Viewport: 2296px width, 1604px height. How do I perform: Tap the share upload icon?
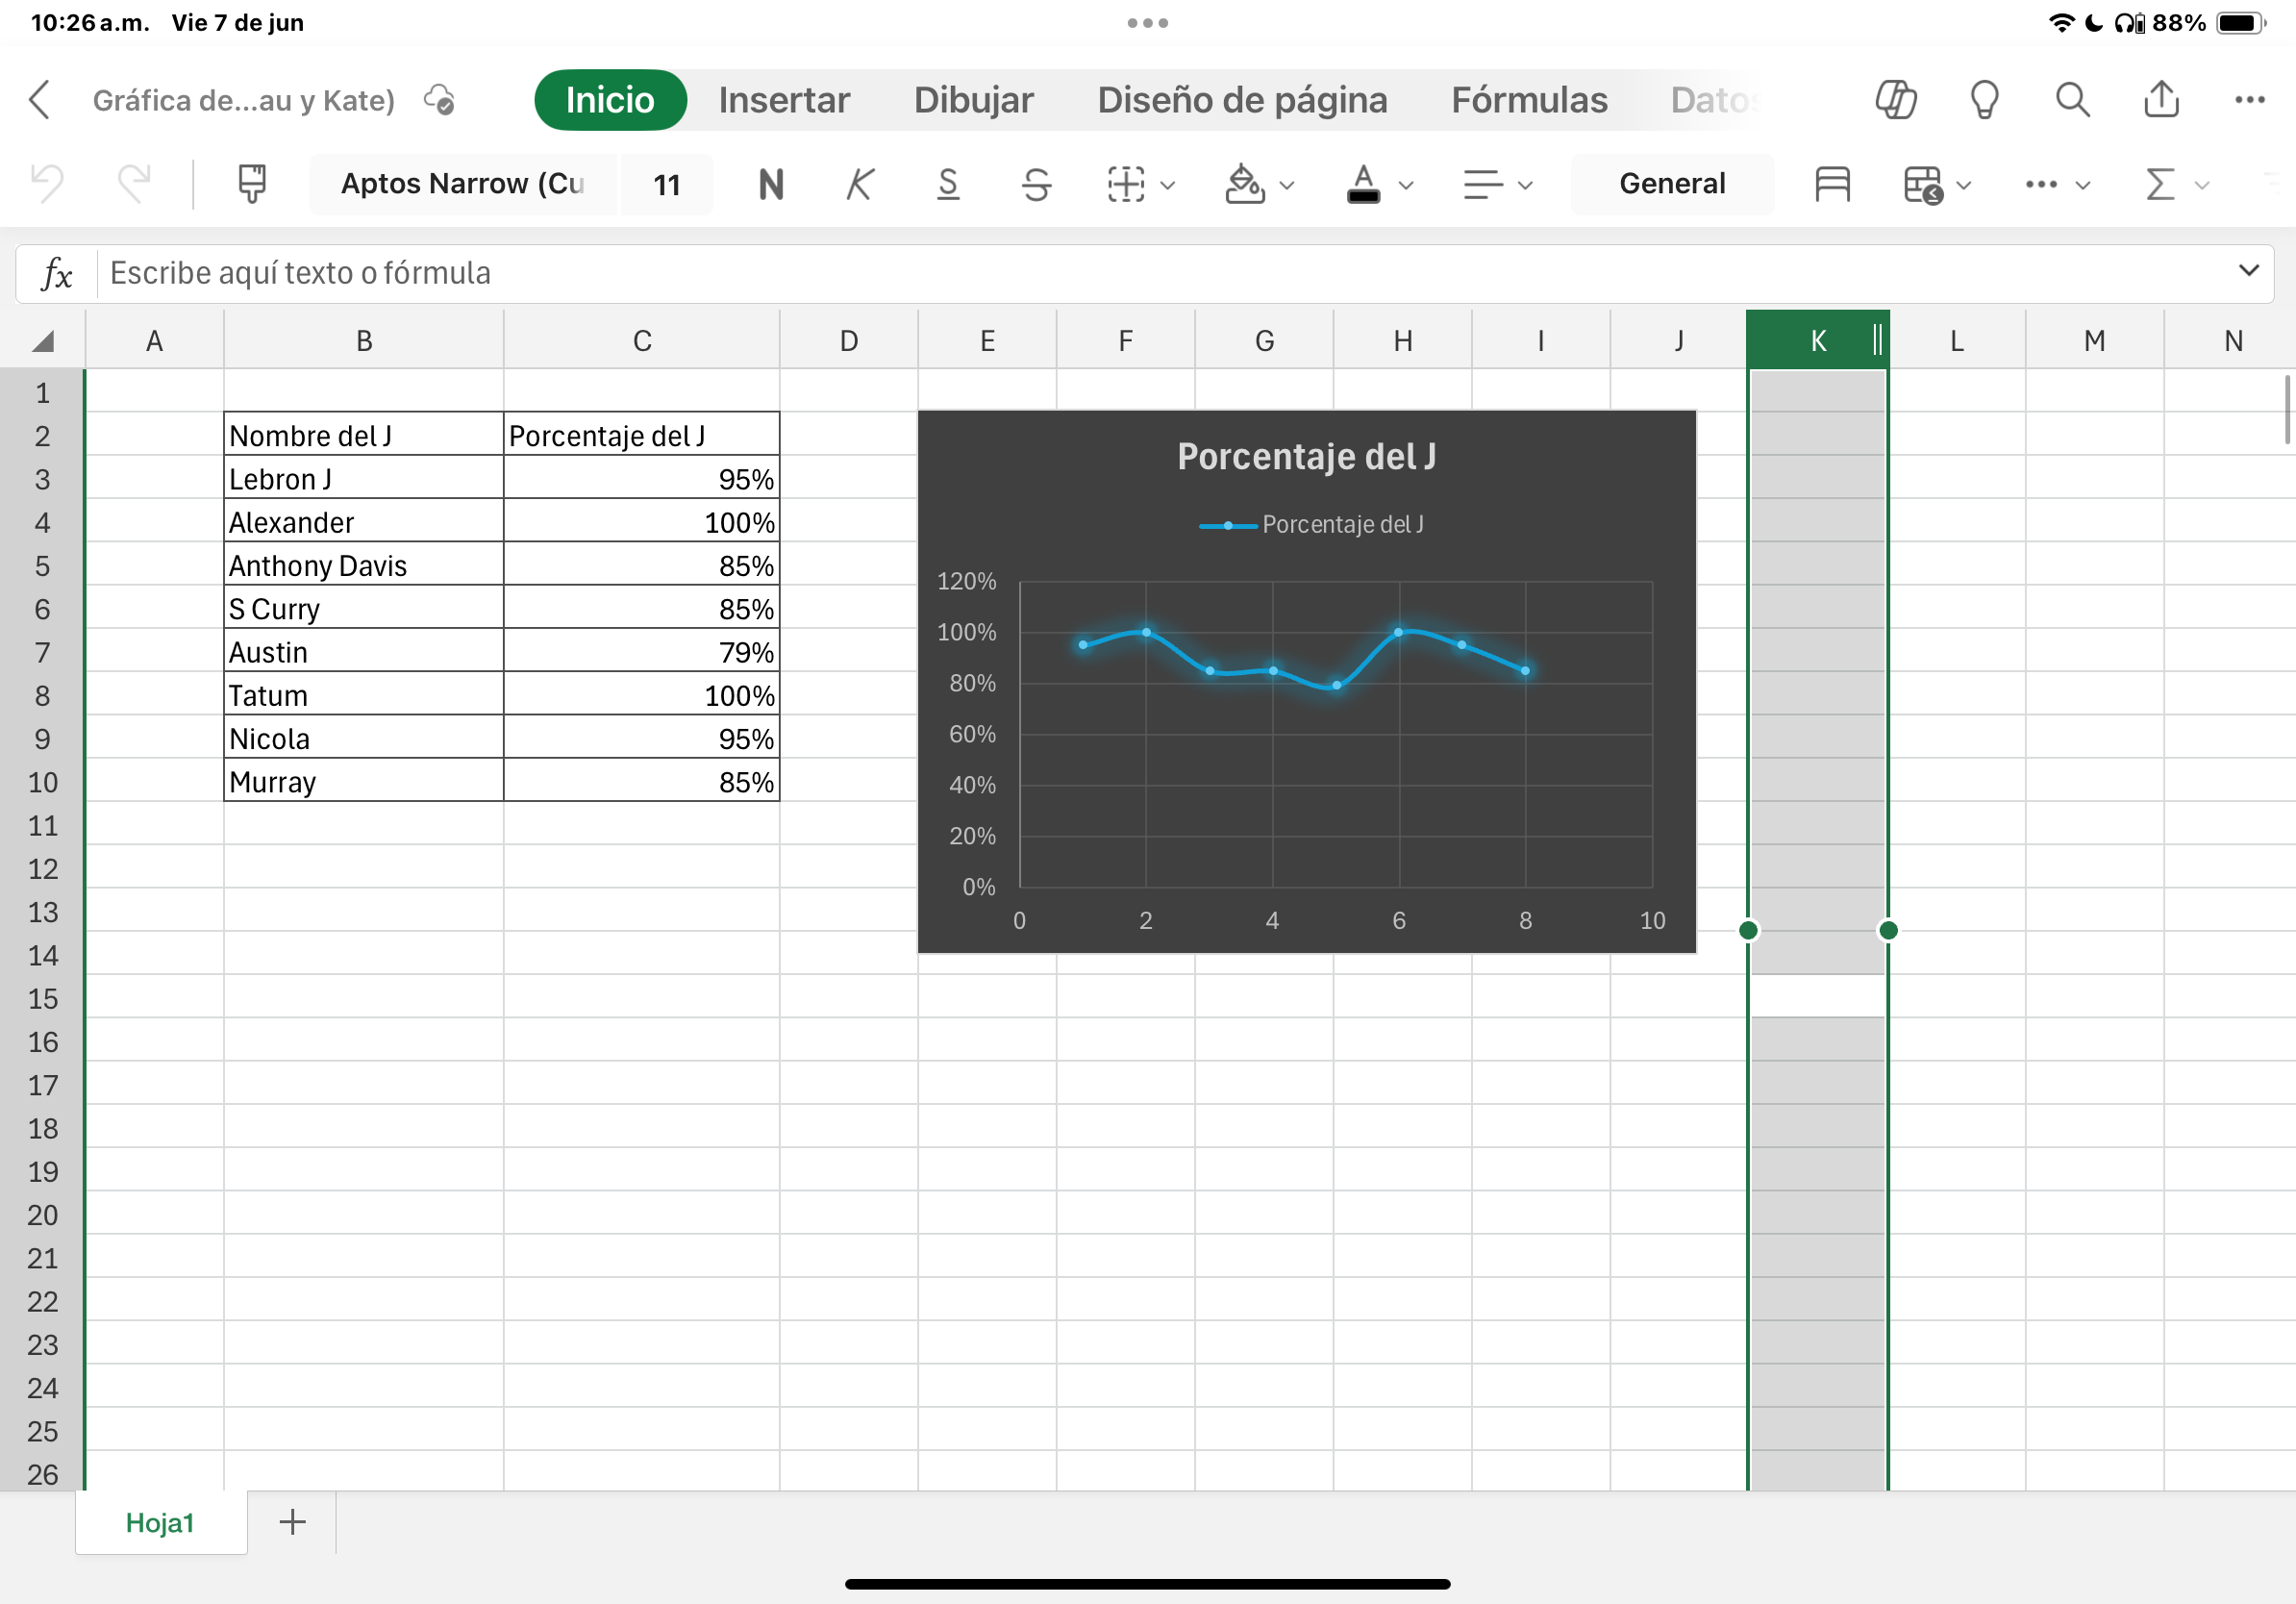[x=2161, y=100]
